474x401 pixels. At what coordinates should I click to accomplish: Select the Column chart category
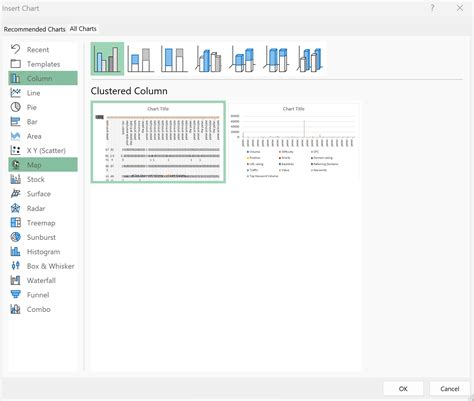coord(43,78)
